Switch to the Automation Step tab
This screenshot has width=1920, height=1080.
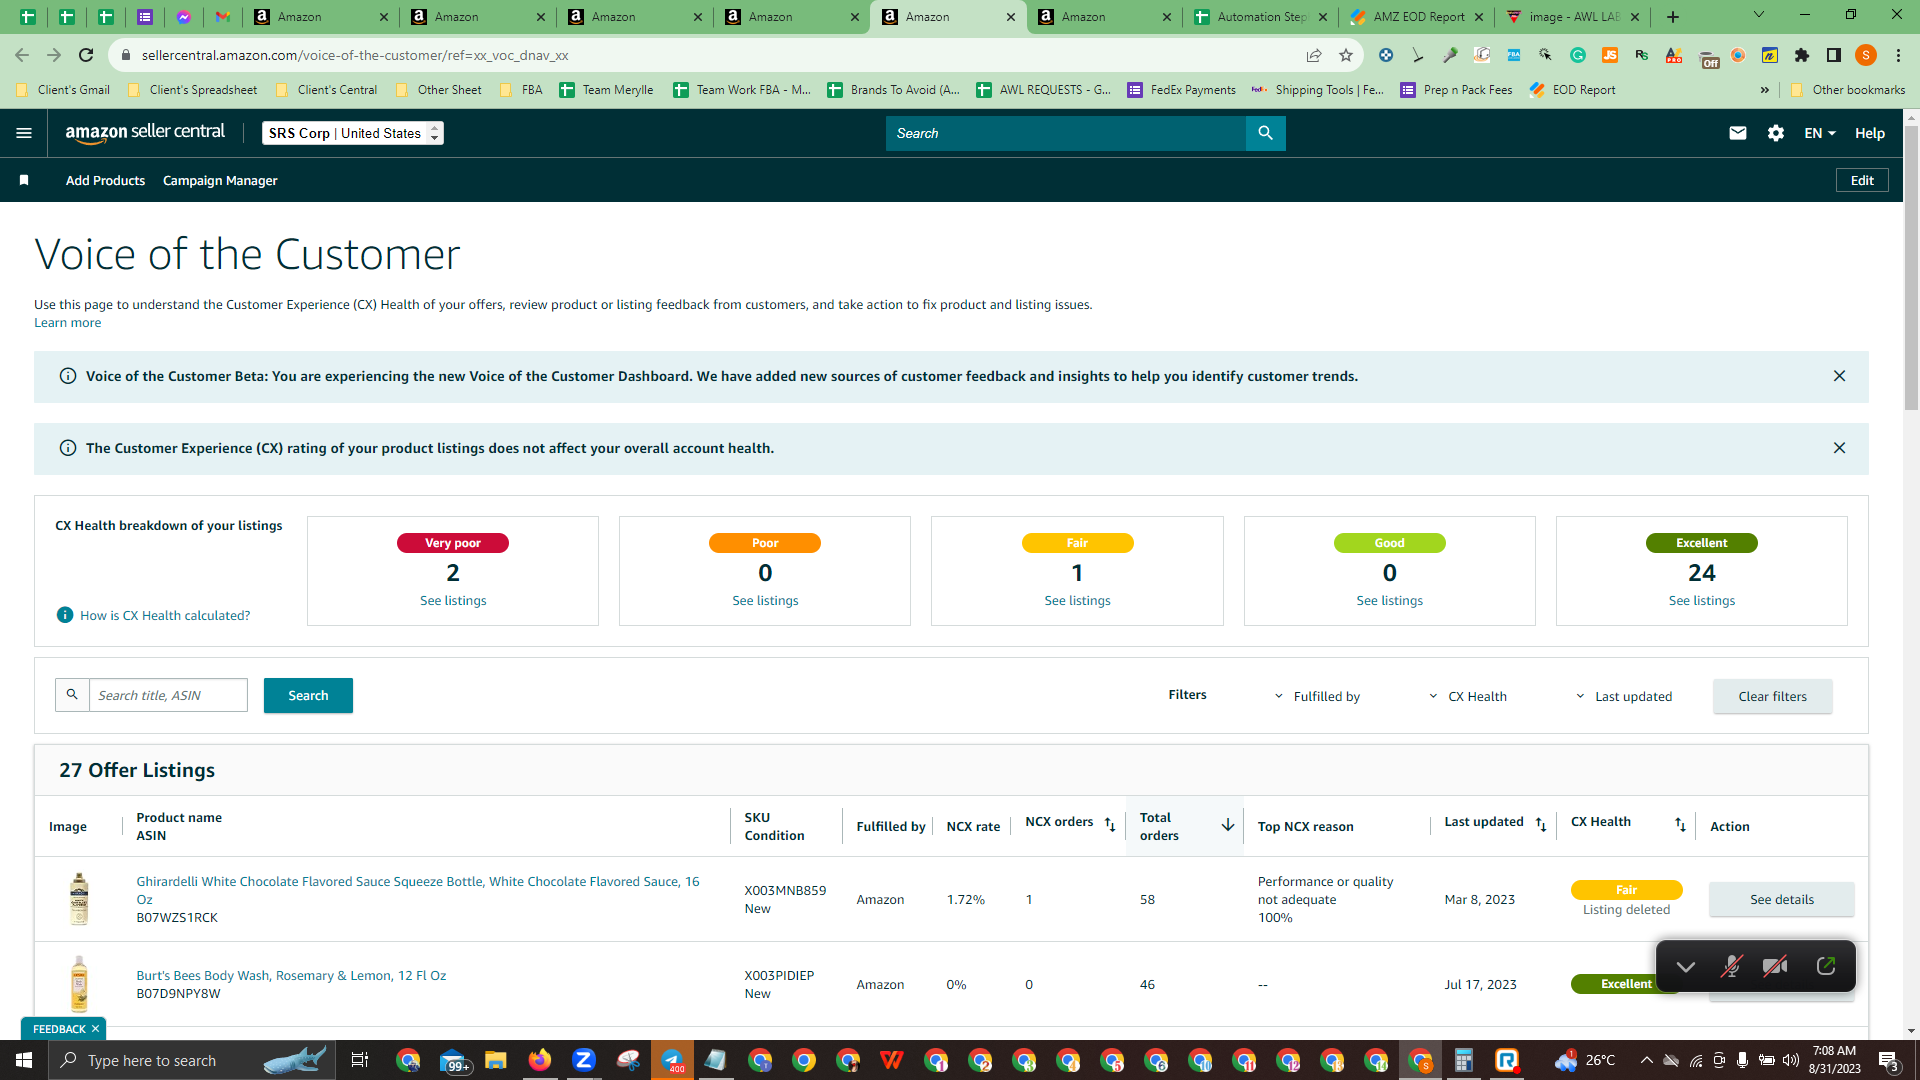pos(1261,17)
